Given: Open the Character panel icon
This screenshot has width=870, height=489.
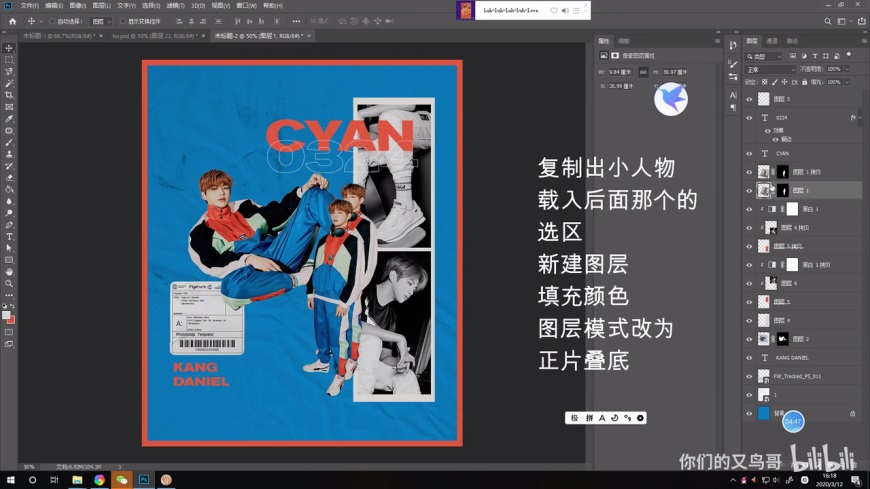Looking at the screenshot, I should click(733, 95).
